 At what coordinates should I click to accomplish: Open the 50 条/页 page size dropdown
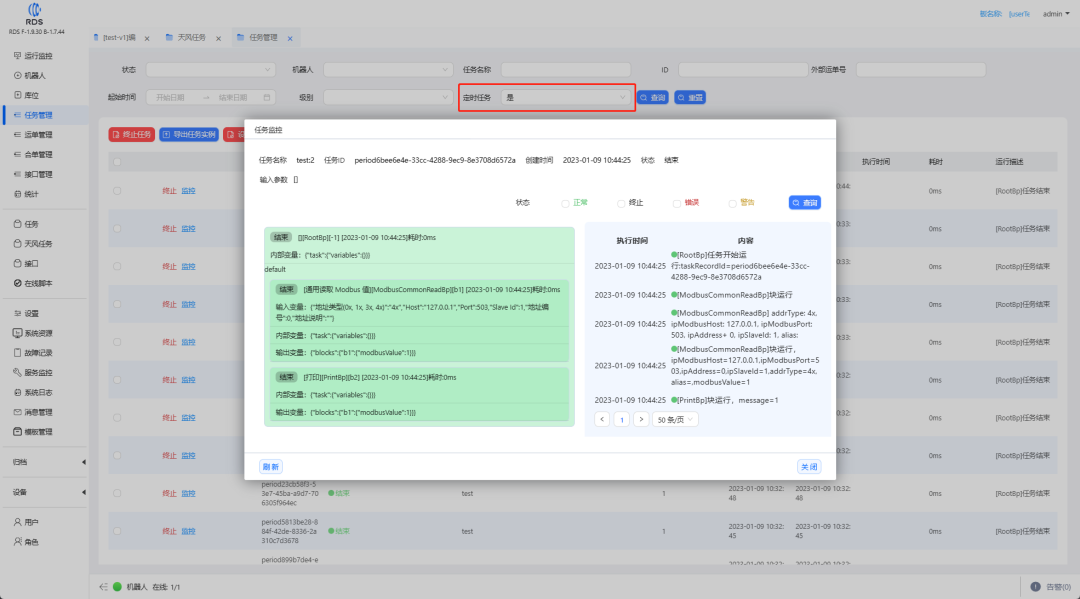pos(677,420)
